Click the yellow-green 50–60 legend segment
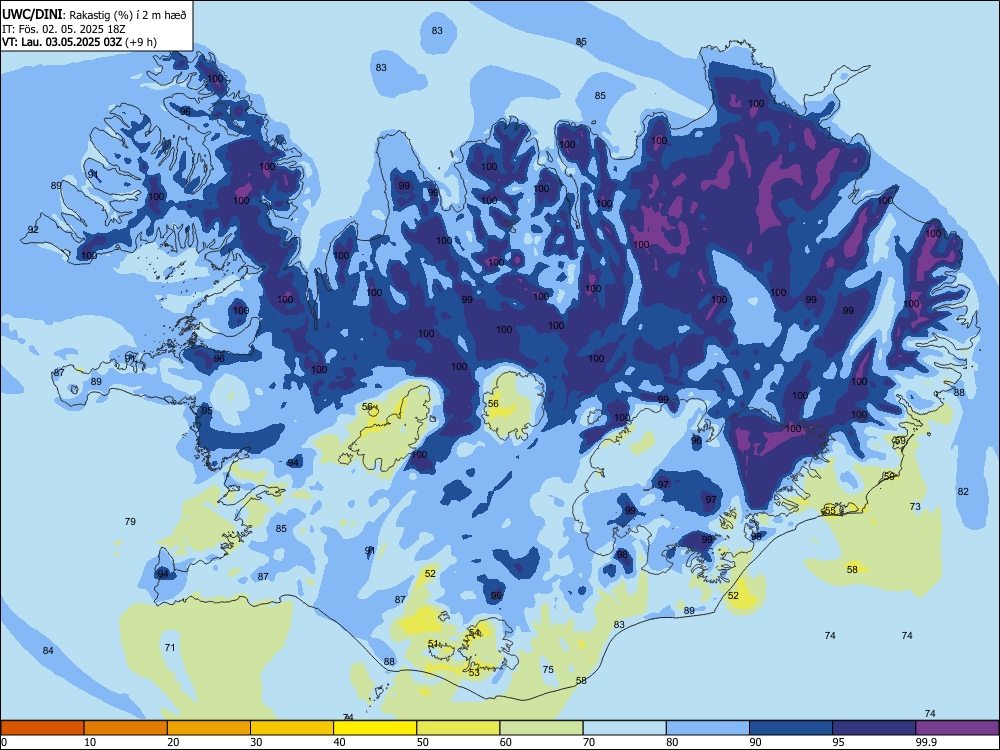 tap(458, 728)
